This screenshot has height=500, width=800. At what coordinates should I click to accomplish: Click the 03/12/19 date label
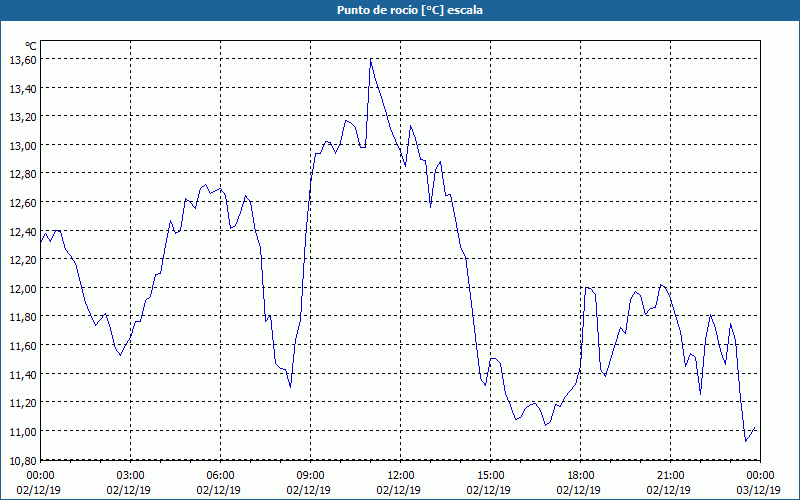pyautogui.click(x=758, y=490)
